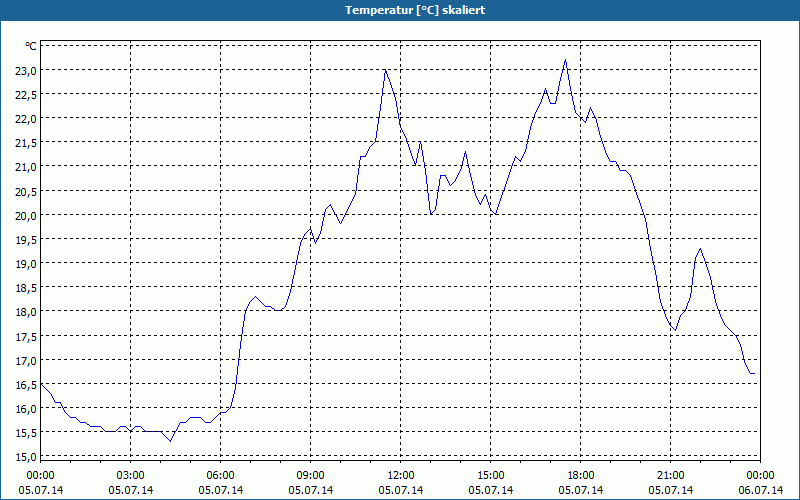The image size is (800, 500).
Task: Select the 21,5 y-axis label
Action: pyautogui.click(x=27, y=143)
